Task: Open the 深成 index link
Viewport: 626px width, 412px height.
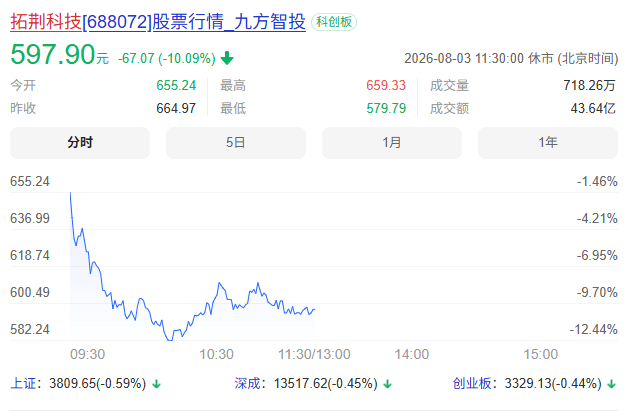Action: [248, 384]
